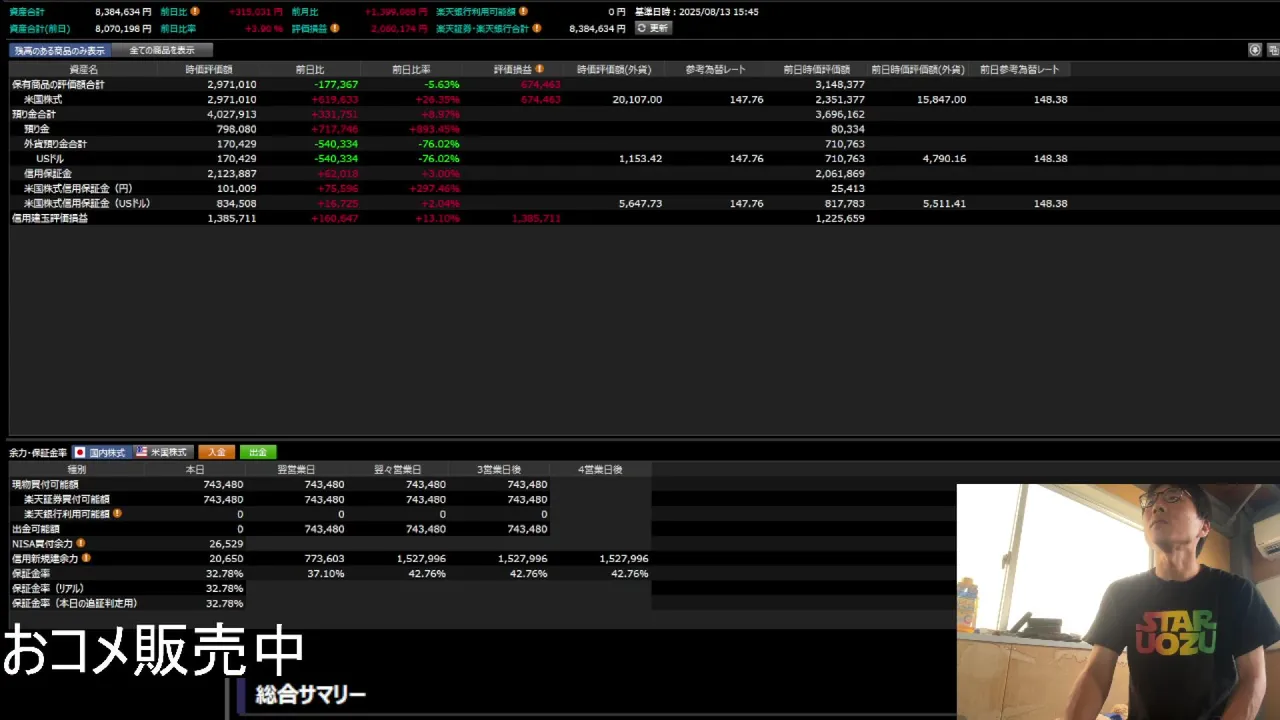Click the 37.10% margin rate value
The height and width of the screenshot is (720, 1280).
pos(325,573)
